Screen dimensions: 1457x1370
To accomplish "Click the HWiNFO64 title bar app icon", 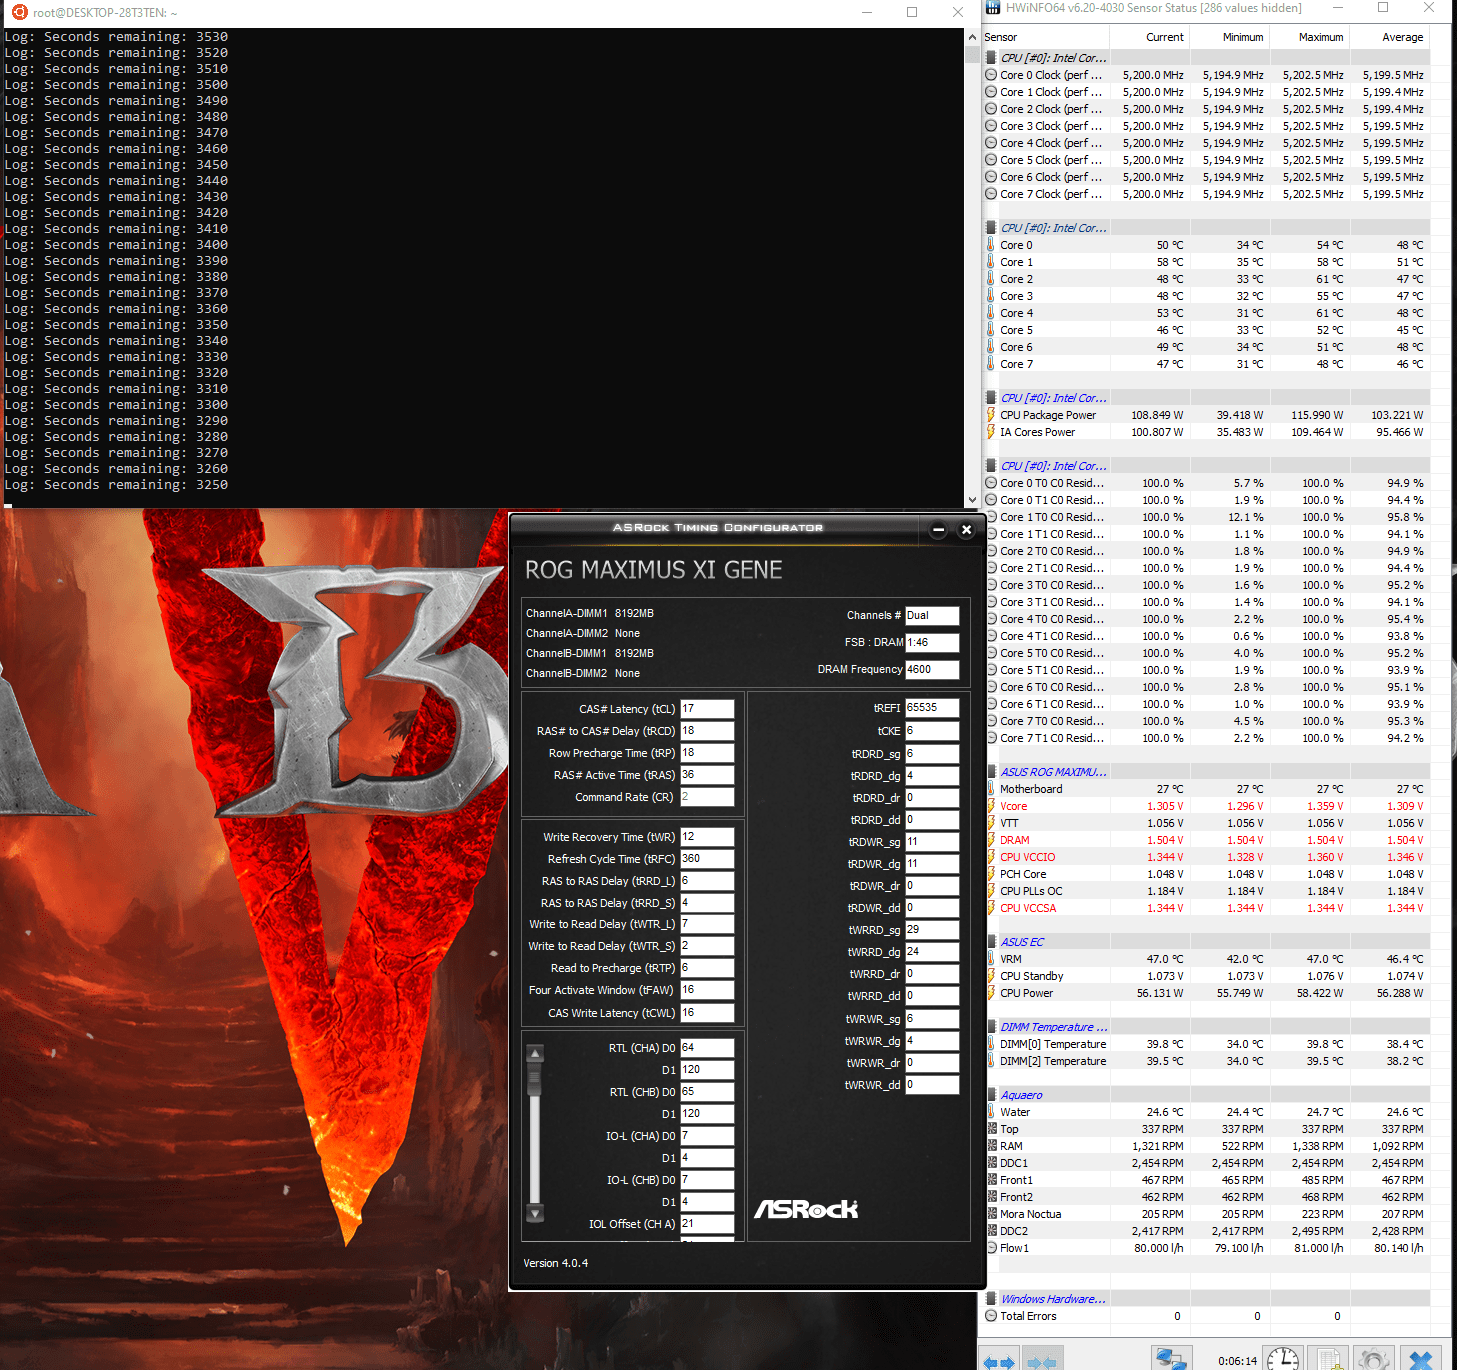I will pos(992,8).
